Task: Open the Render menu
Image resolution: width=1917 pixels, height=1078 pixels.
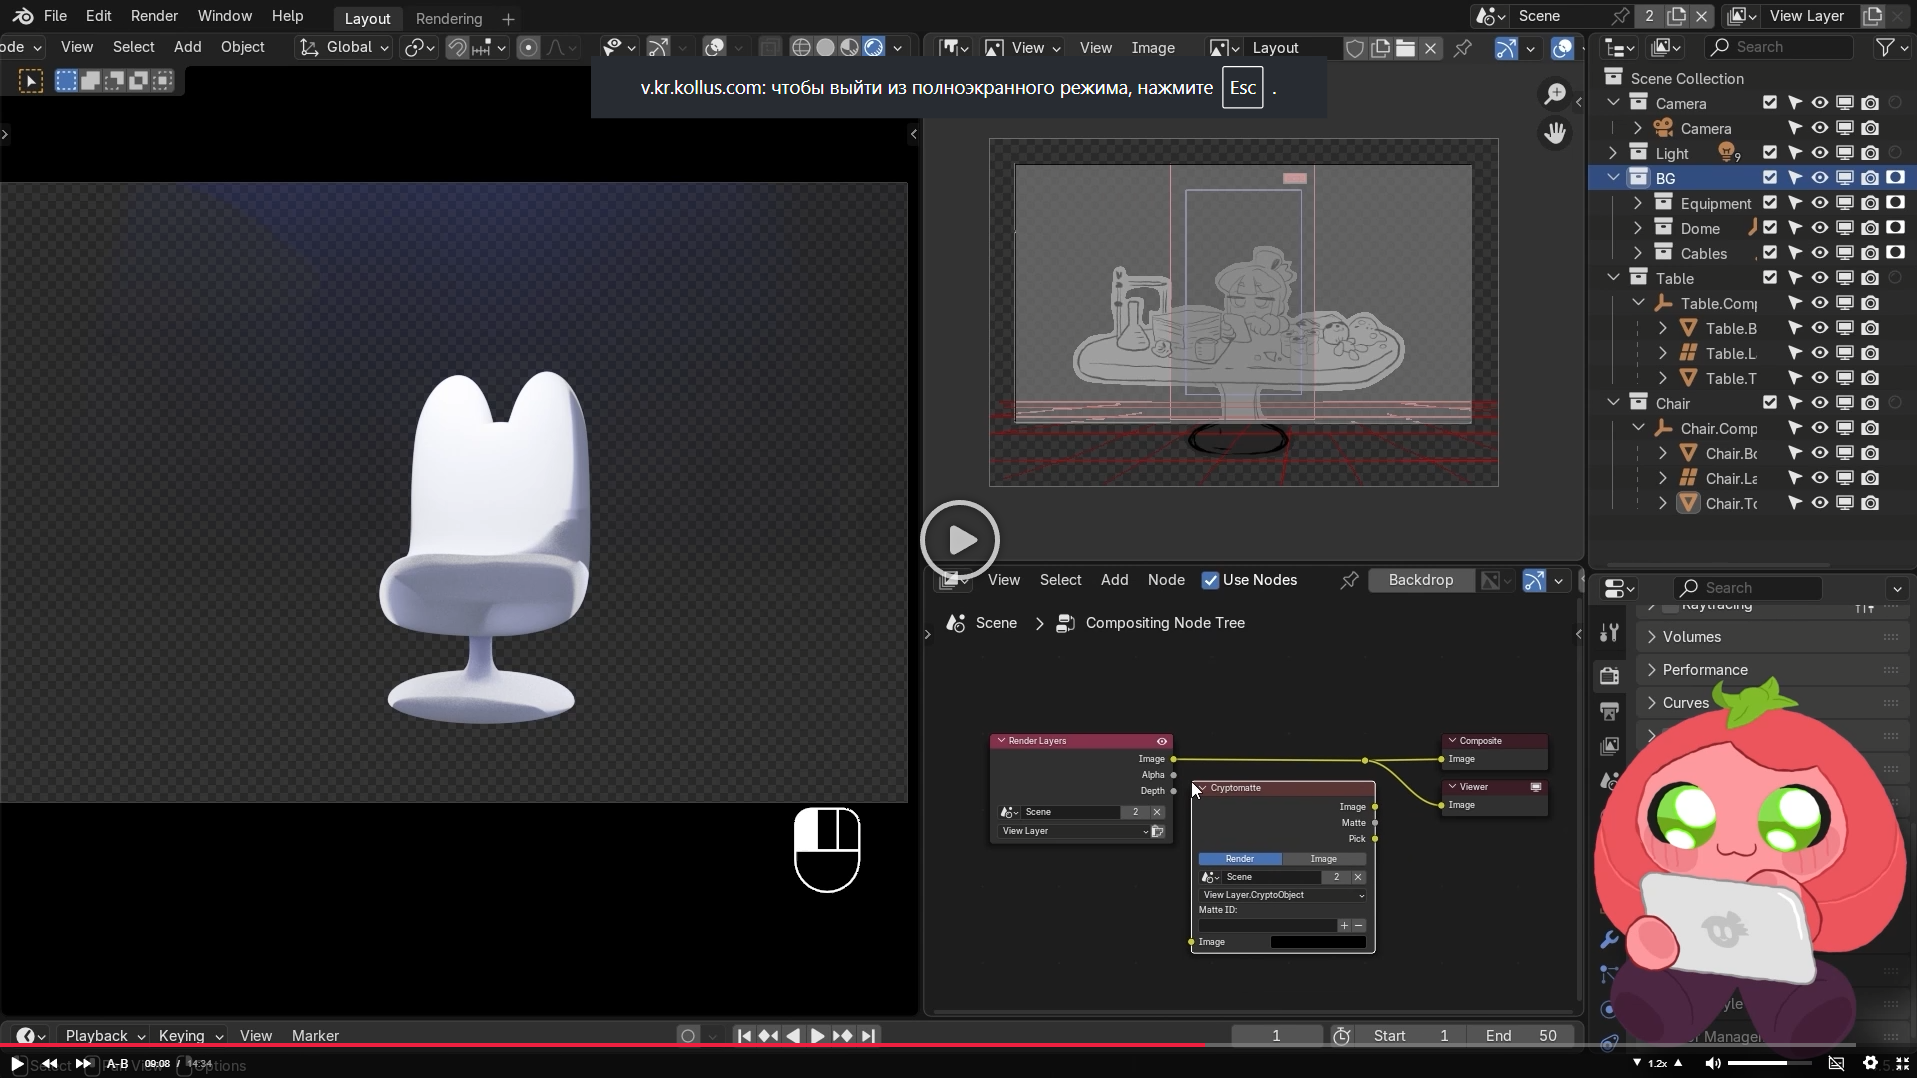Action: [154, 16]
